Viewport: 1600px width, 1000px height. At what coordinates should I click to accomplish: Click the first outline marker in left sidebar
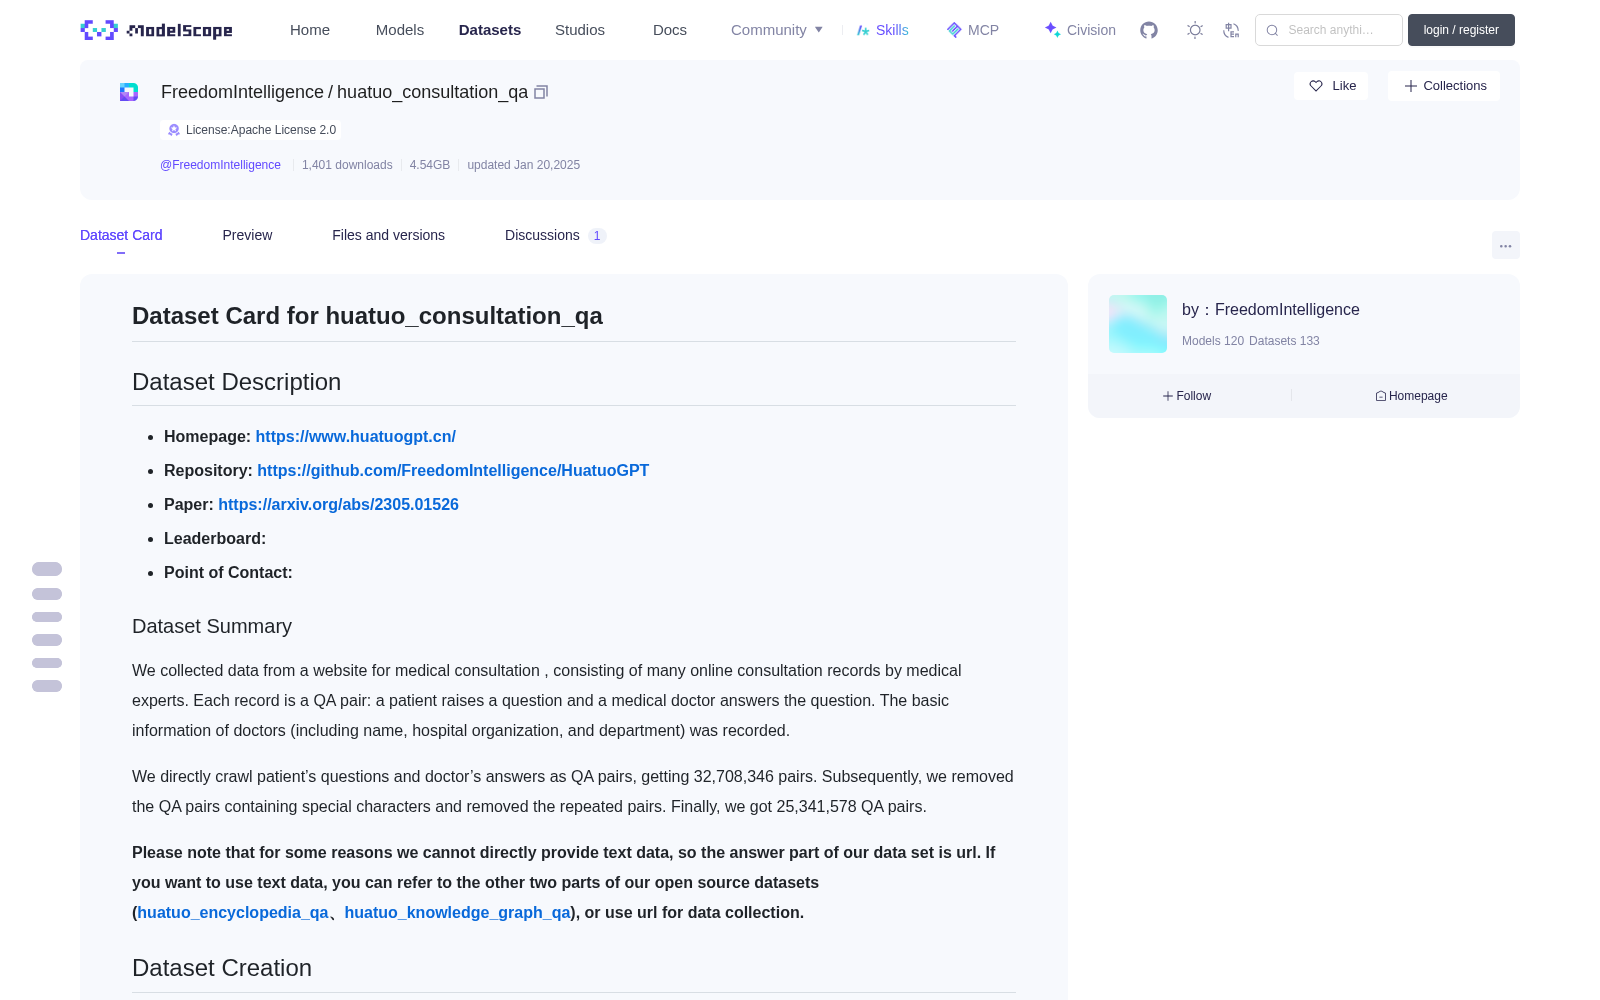click(47, 569)
